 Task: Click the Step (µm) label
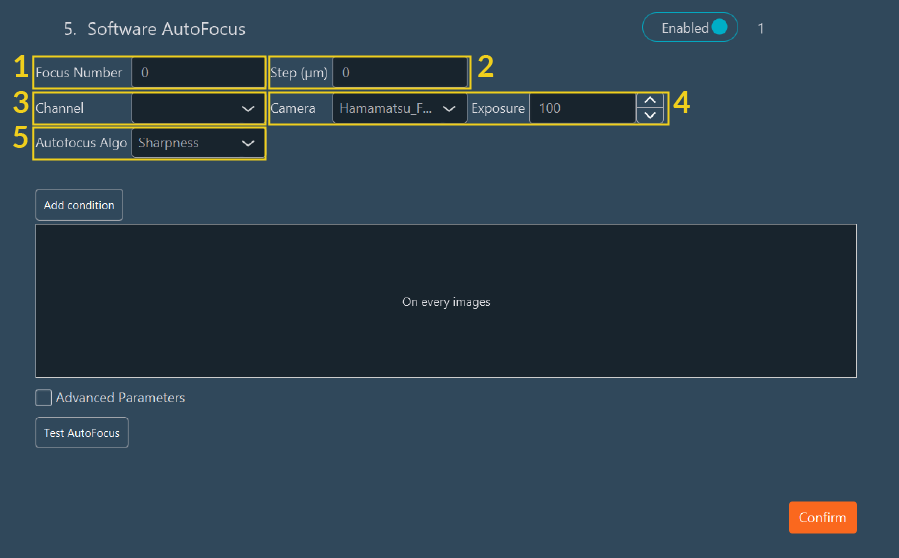tap(299, 73)
